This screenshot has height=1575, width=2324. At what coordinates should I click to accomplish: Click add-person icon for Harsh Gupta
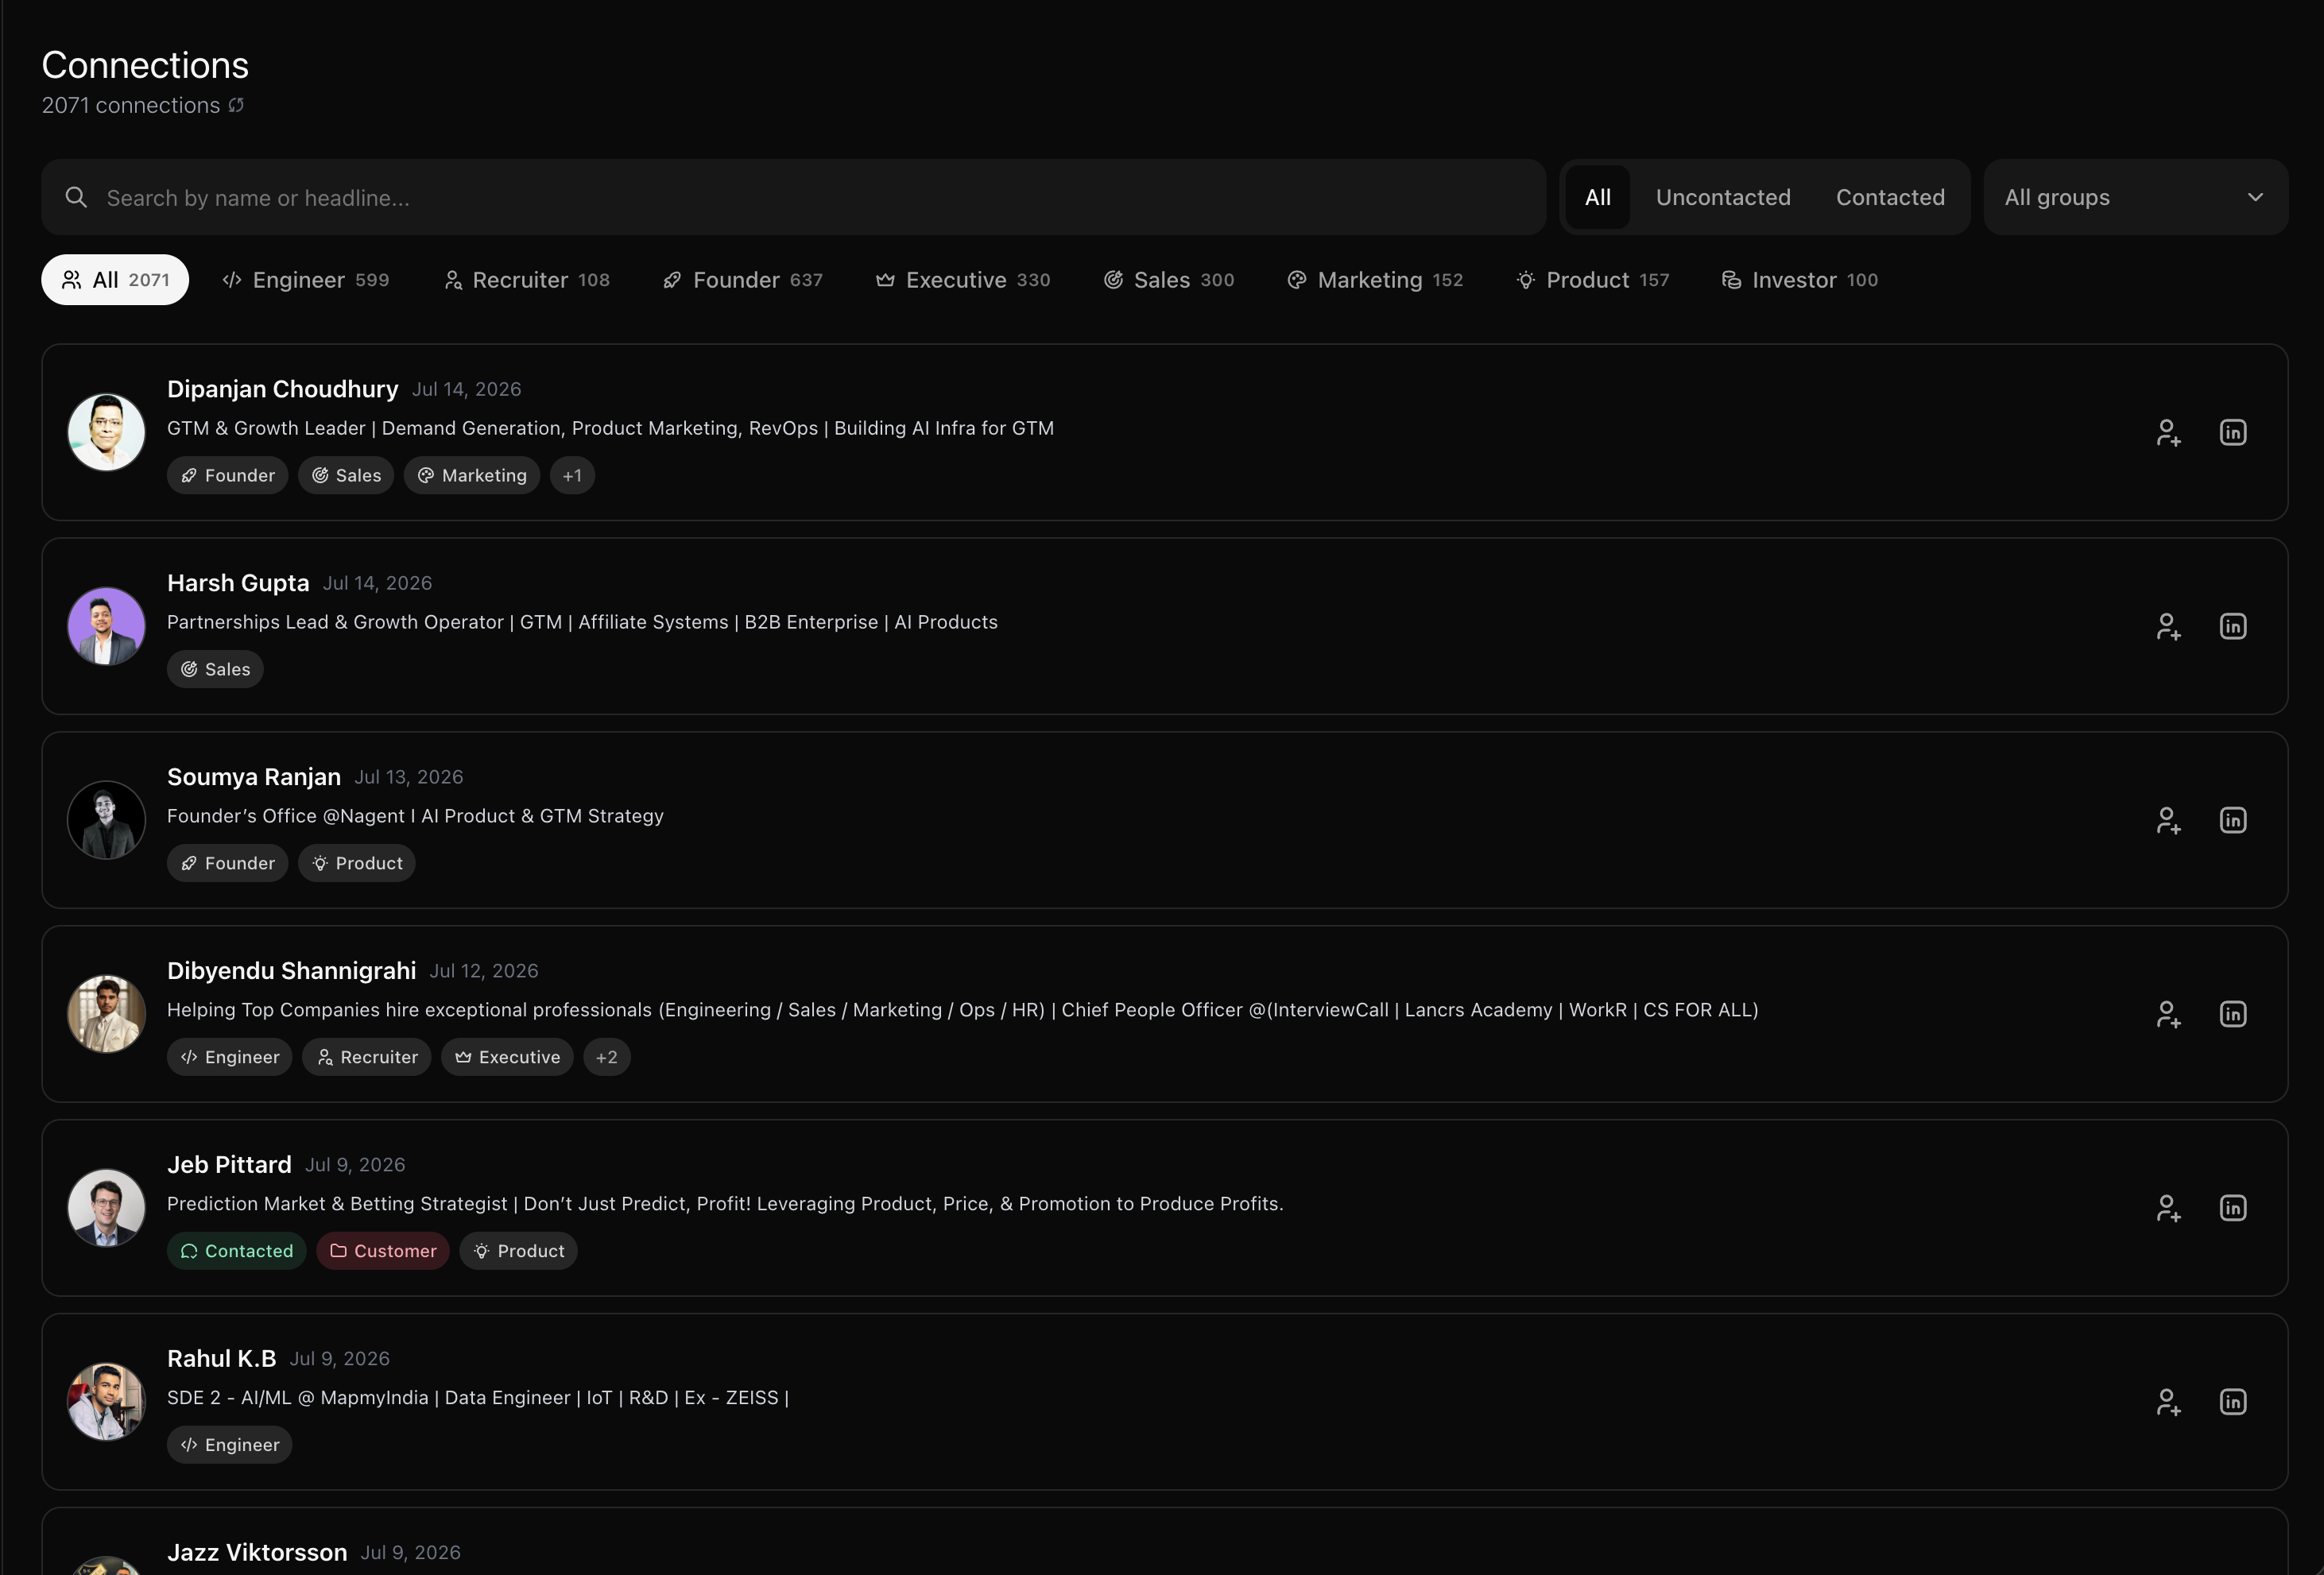pos(2168,626)
